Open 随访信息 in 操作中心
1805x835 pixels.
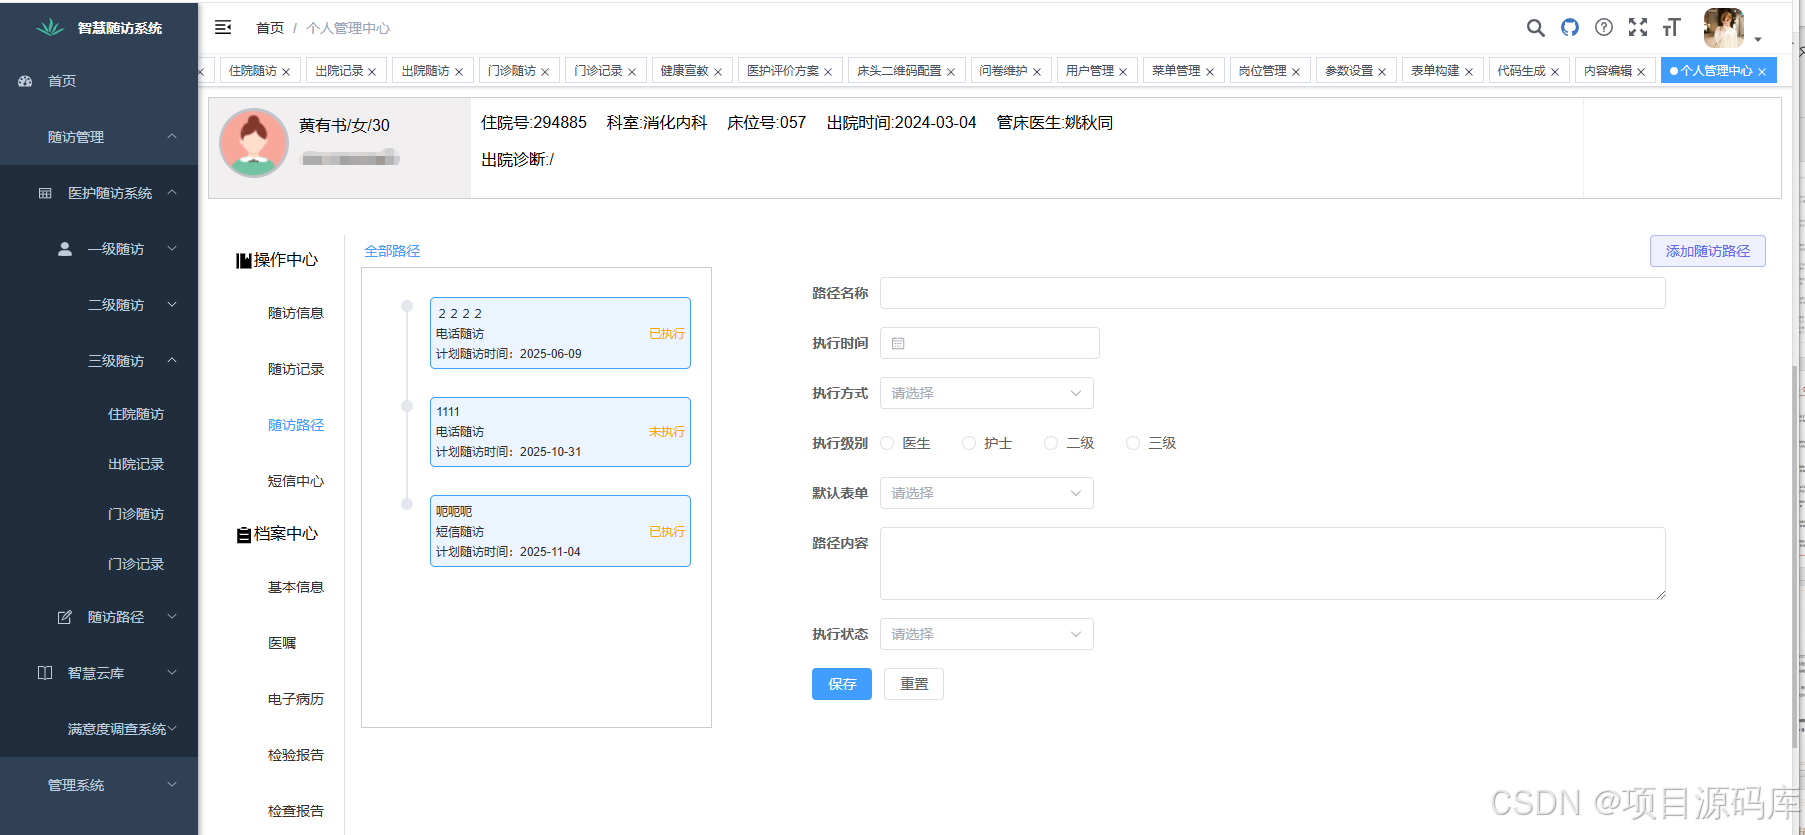(x=296, y=313)
